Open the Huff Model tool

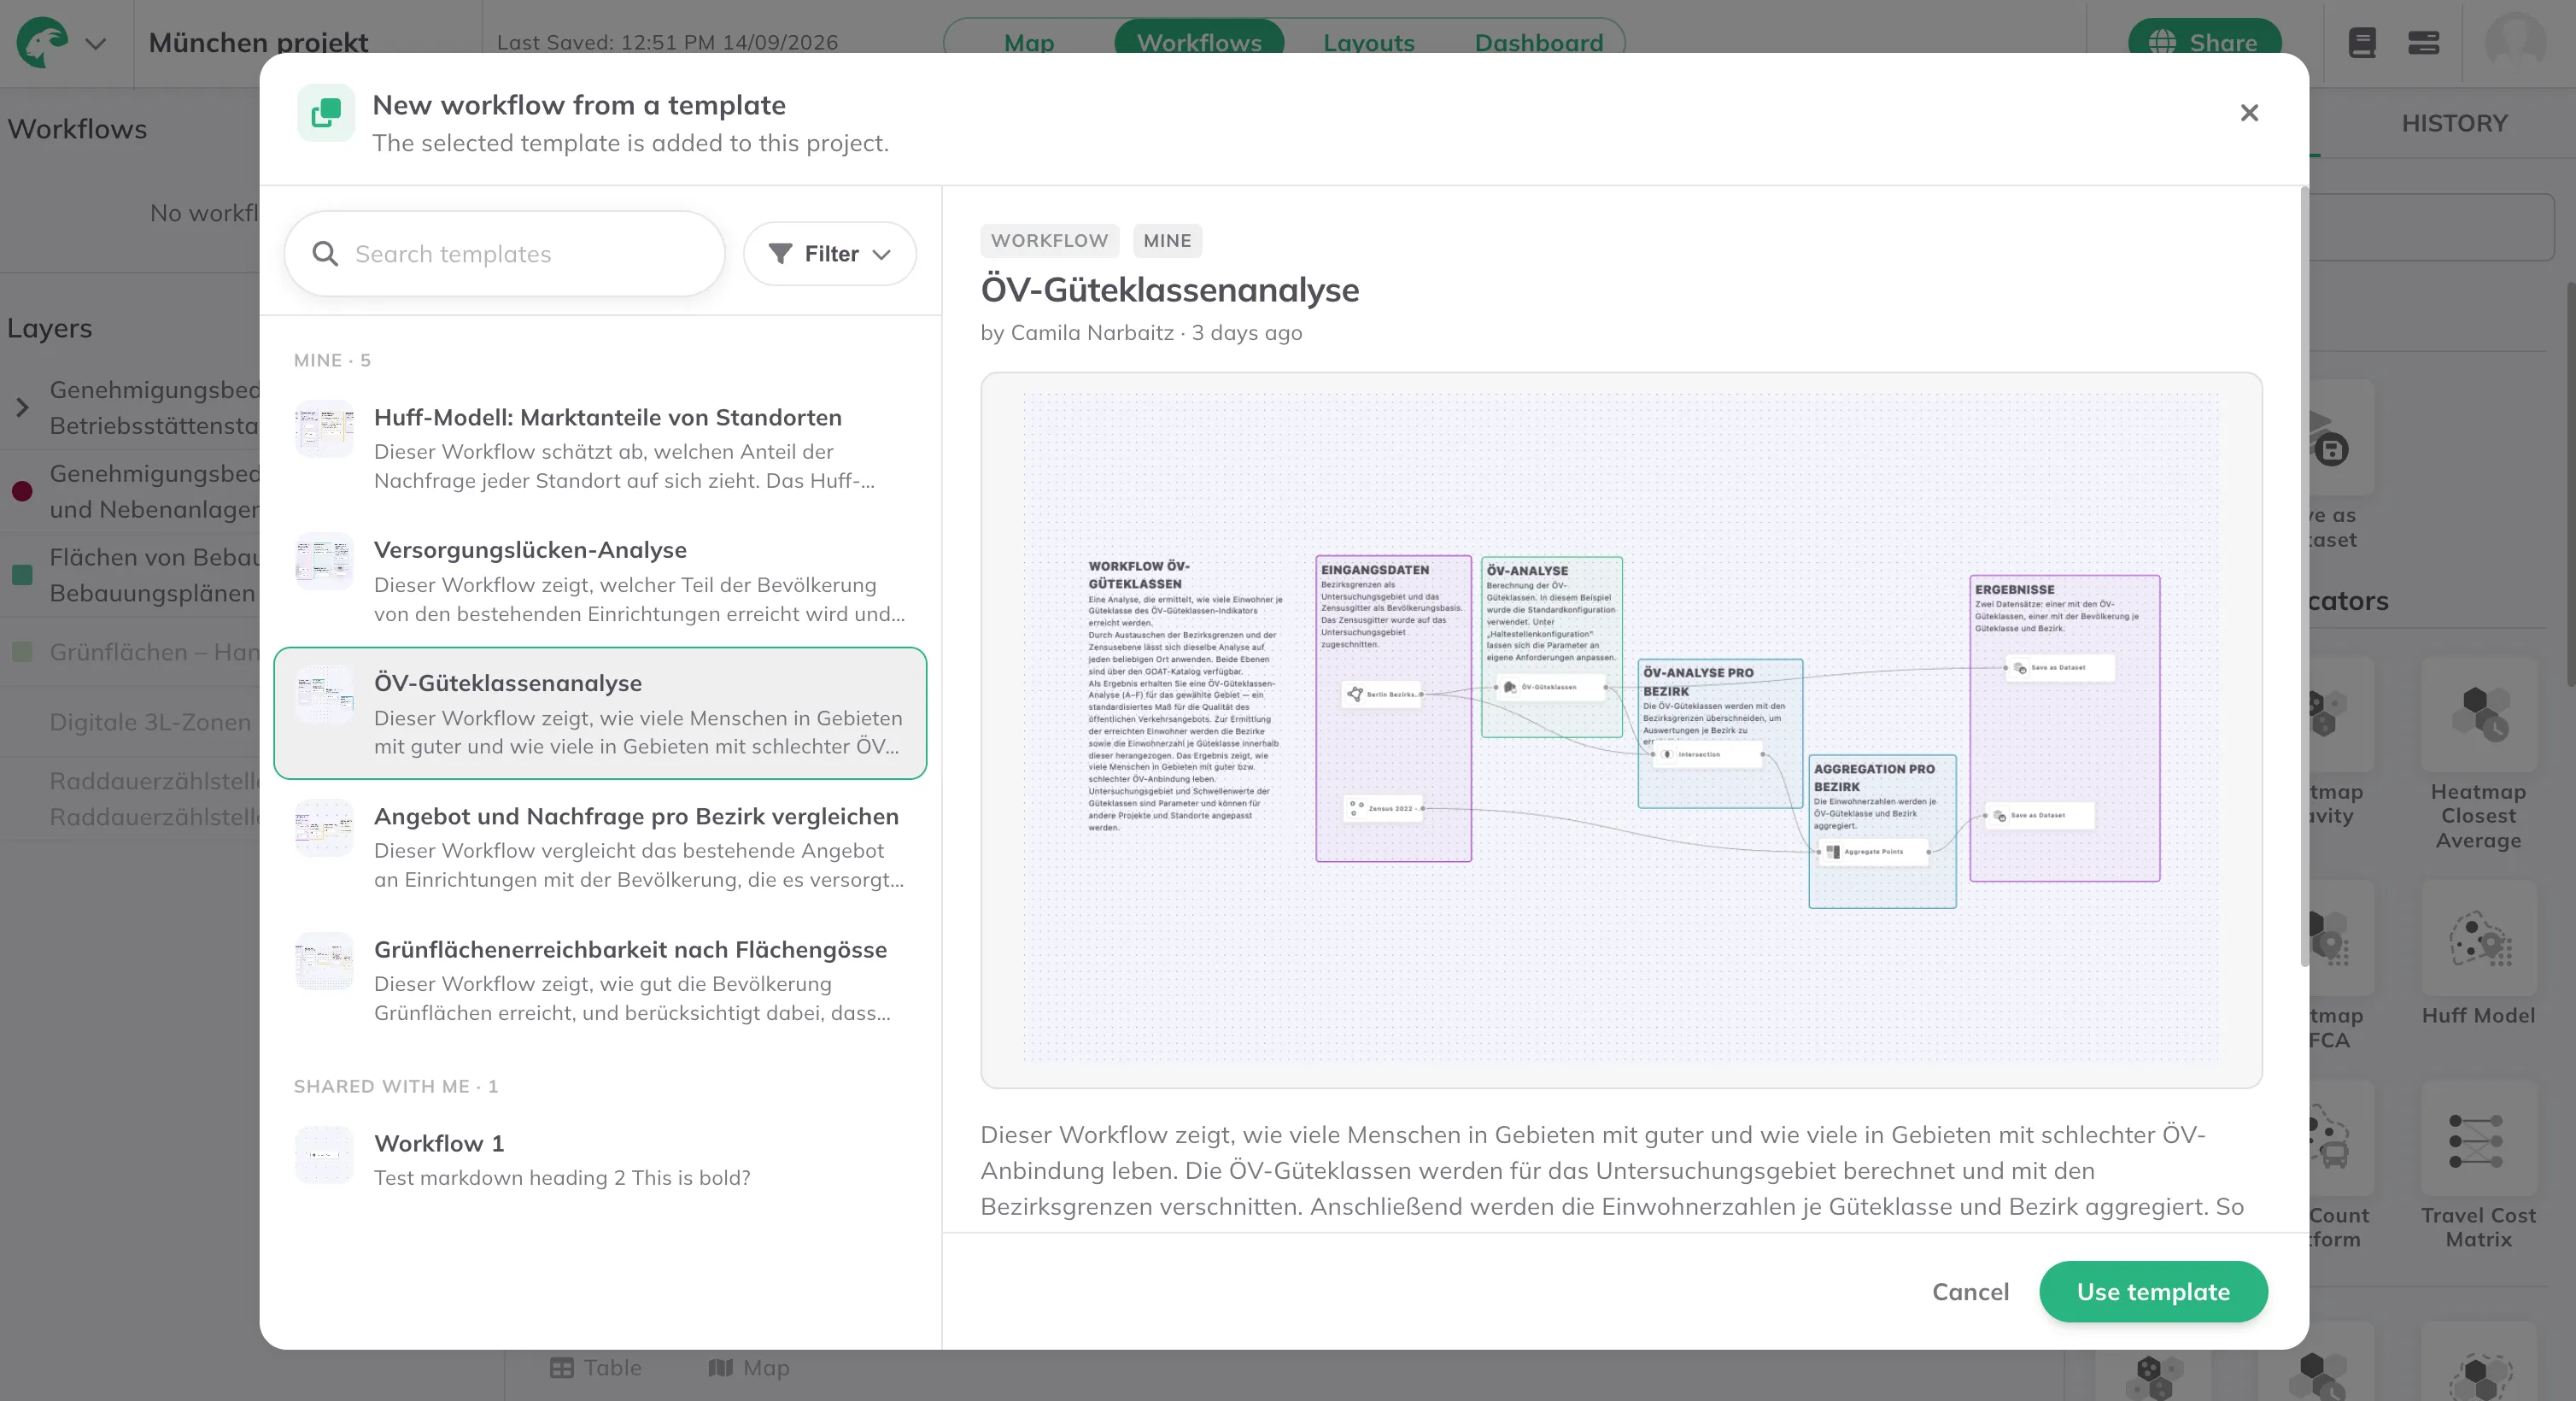click(x=2478, y=955)
